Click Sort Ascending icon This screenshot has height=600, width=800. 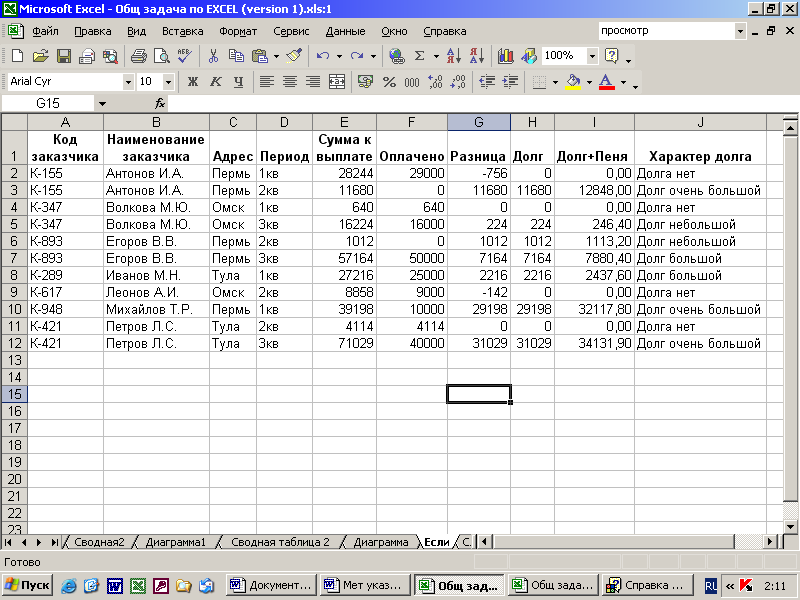(x=454, y=56)
